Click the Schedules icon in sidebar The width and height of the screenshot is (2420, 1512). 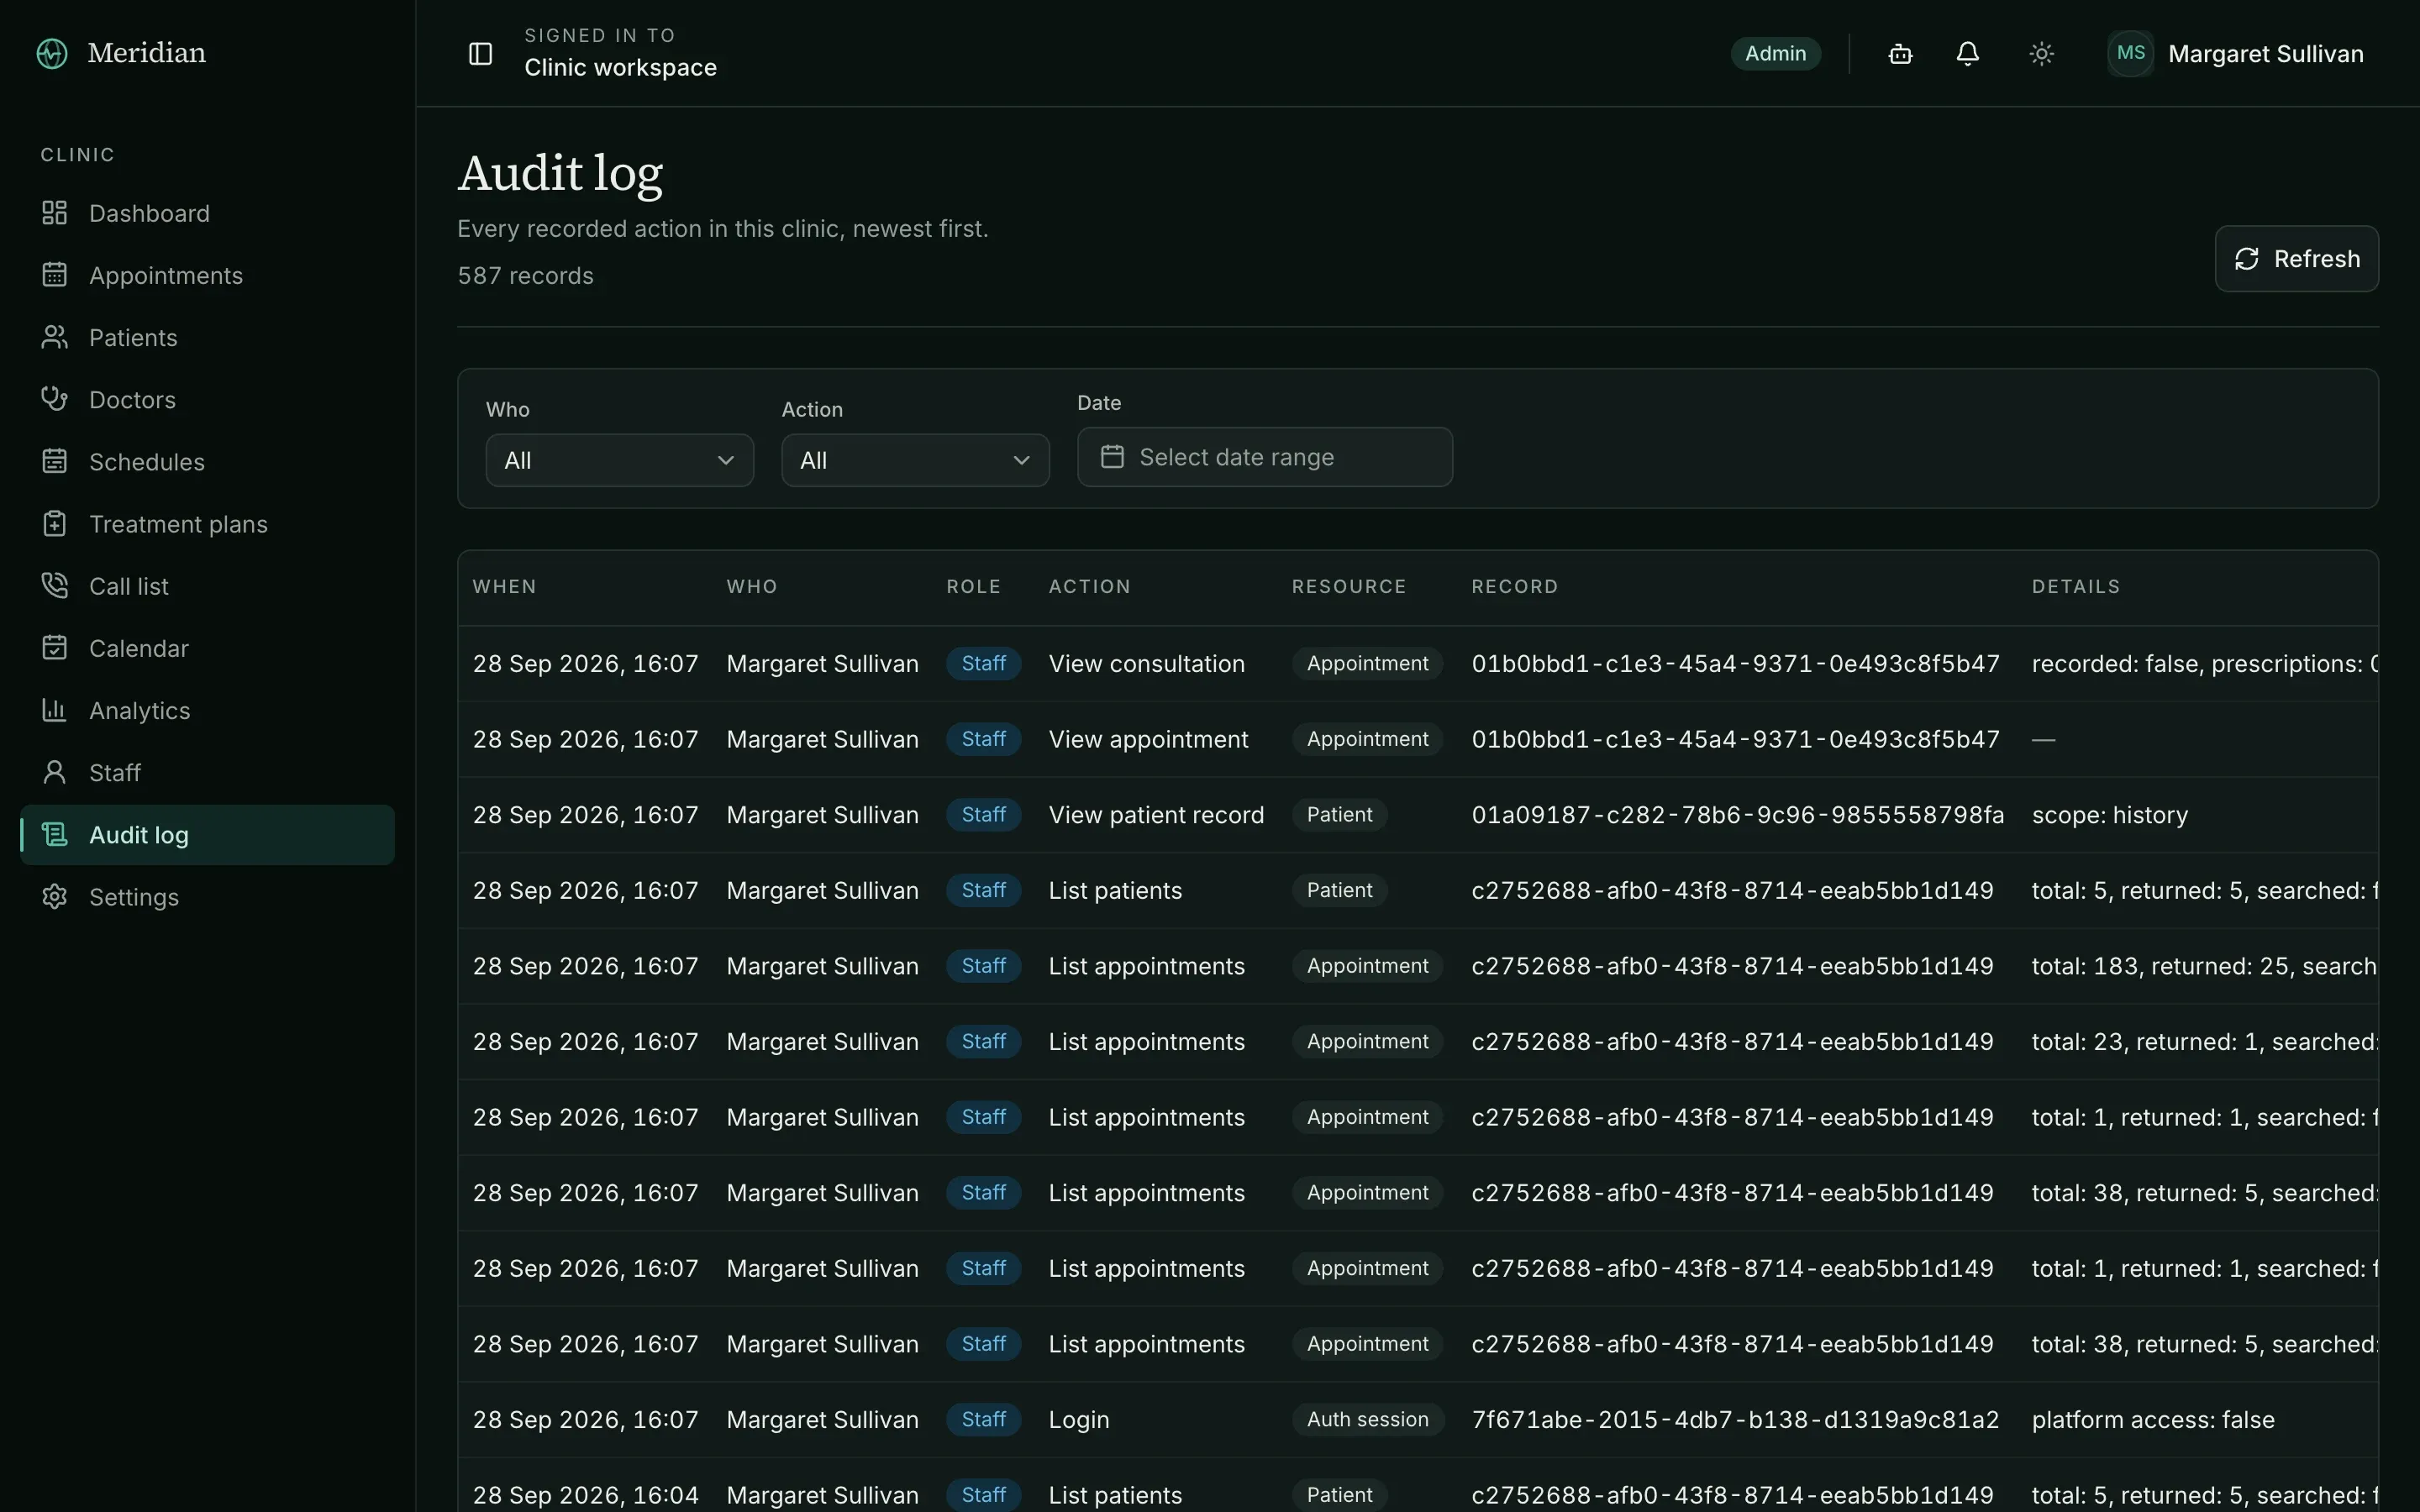54,461
